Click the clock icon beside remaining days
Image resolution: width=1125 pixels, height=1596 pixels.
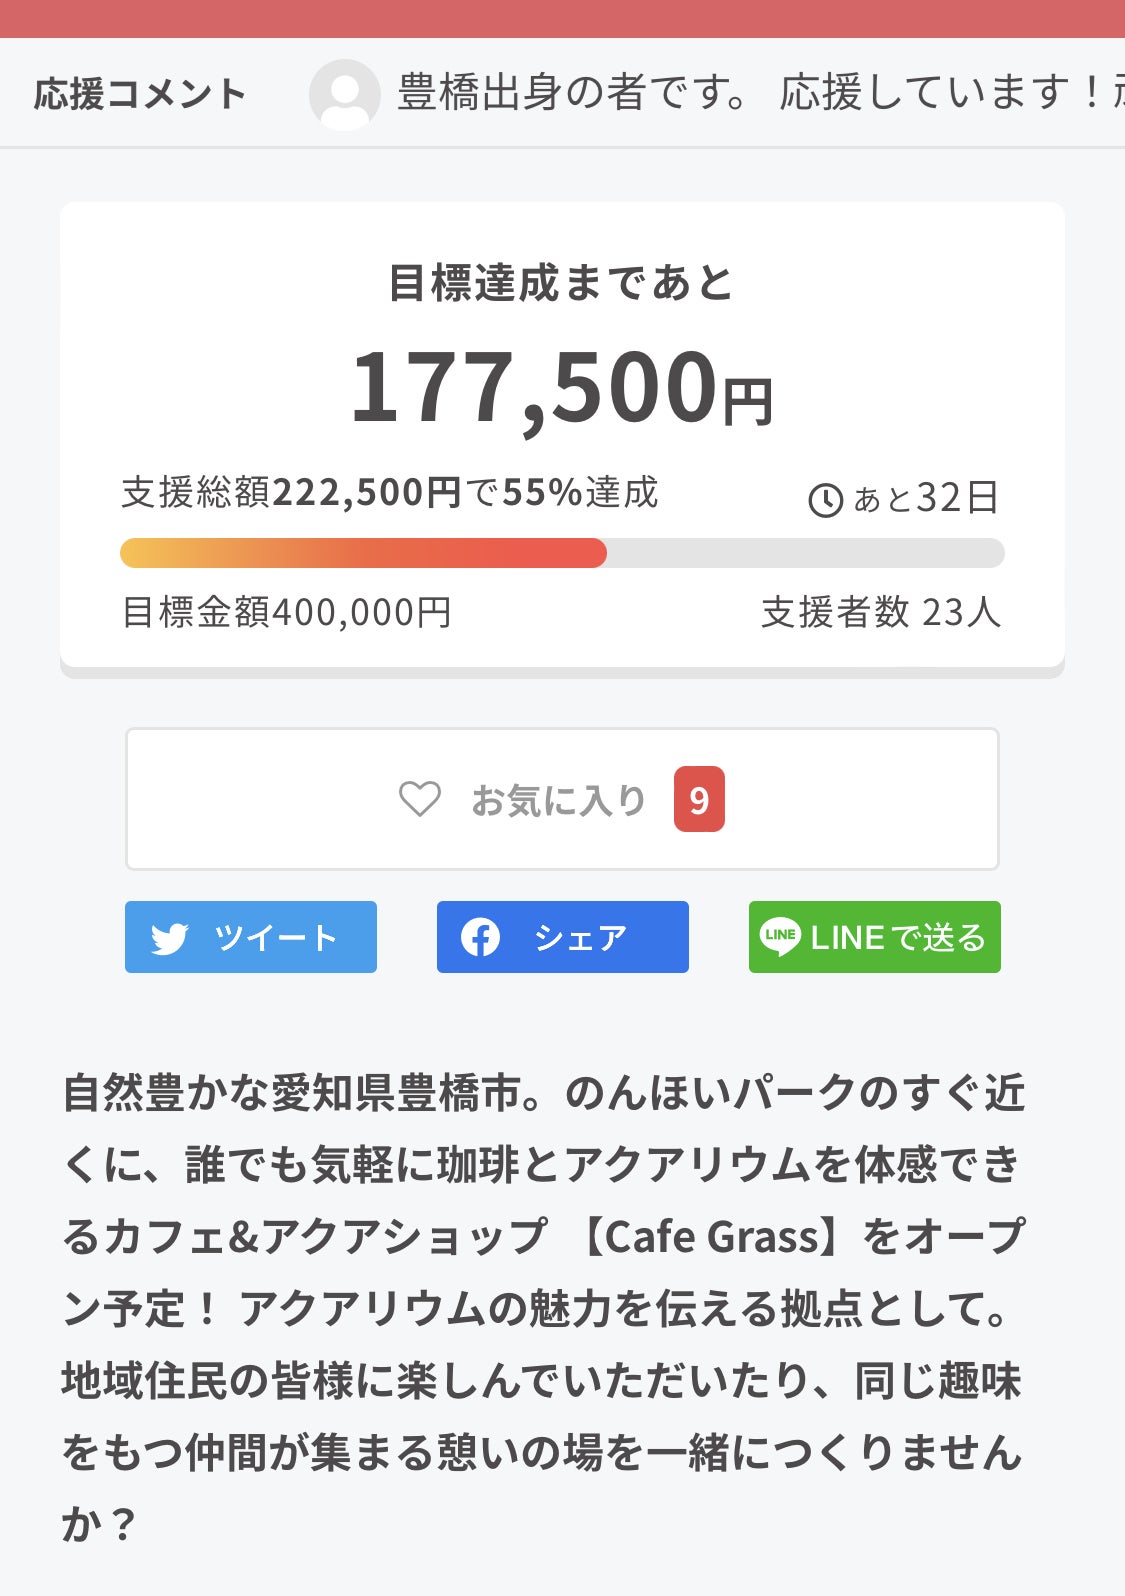[x=825, y=500]
